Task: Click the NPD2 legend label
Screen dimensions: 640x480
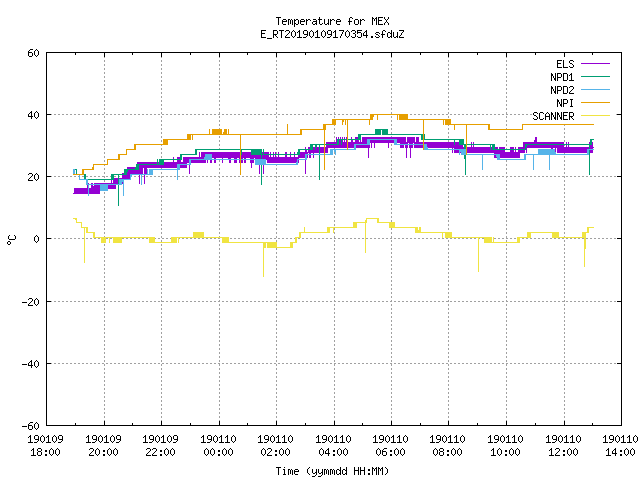Action: 562,90
